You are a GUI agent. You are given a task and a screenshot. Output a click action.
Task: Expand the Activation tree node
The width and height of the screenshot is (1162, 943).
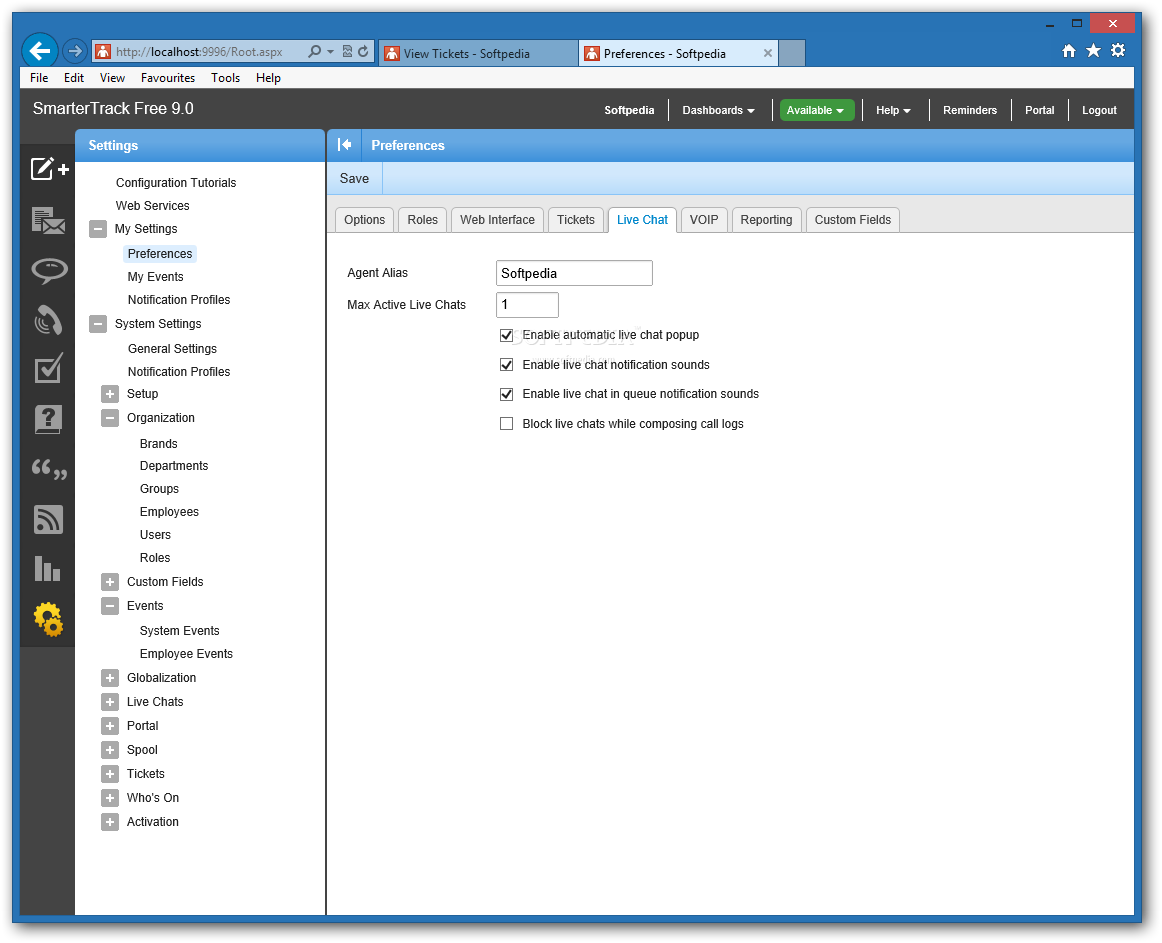[x=110, y=821]
